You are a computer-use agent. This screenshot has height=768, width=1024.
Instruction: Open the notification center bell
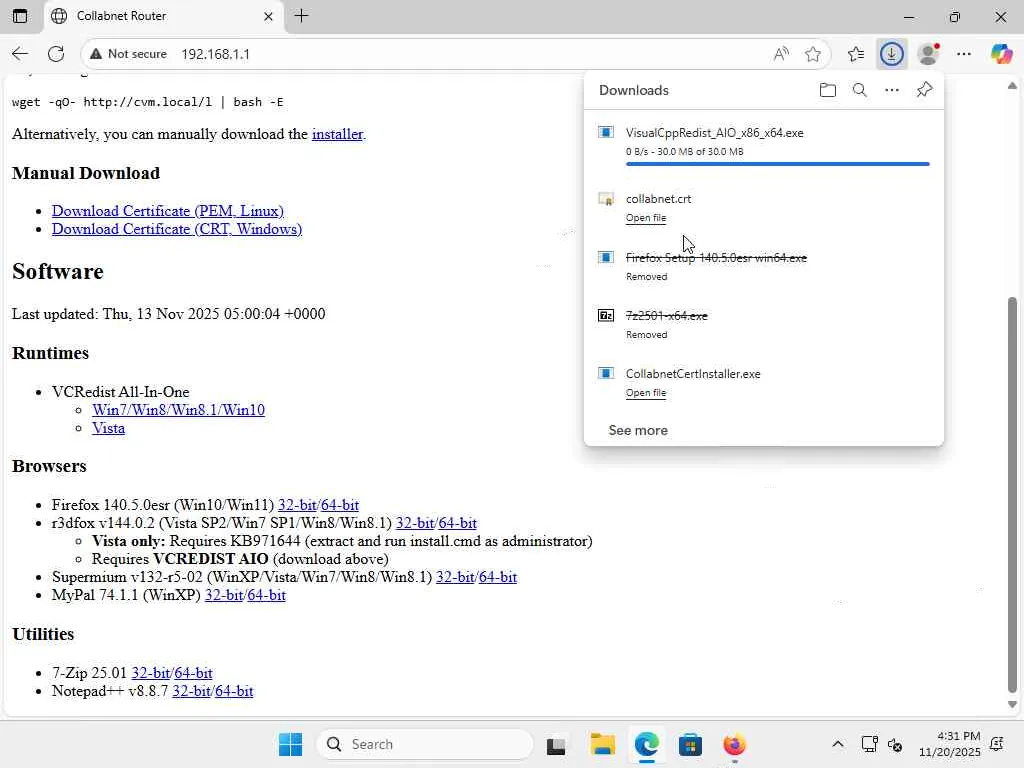(x=997, y=744)
